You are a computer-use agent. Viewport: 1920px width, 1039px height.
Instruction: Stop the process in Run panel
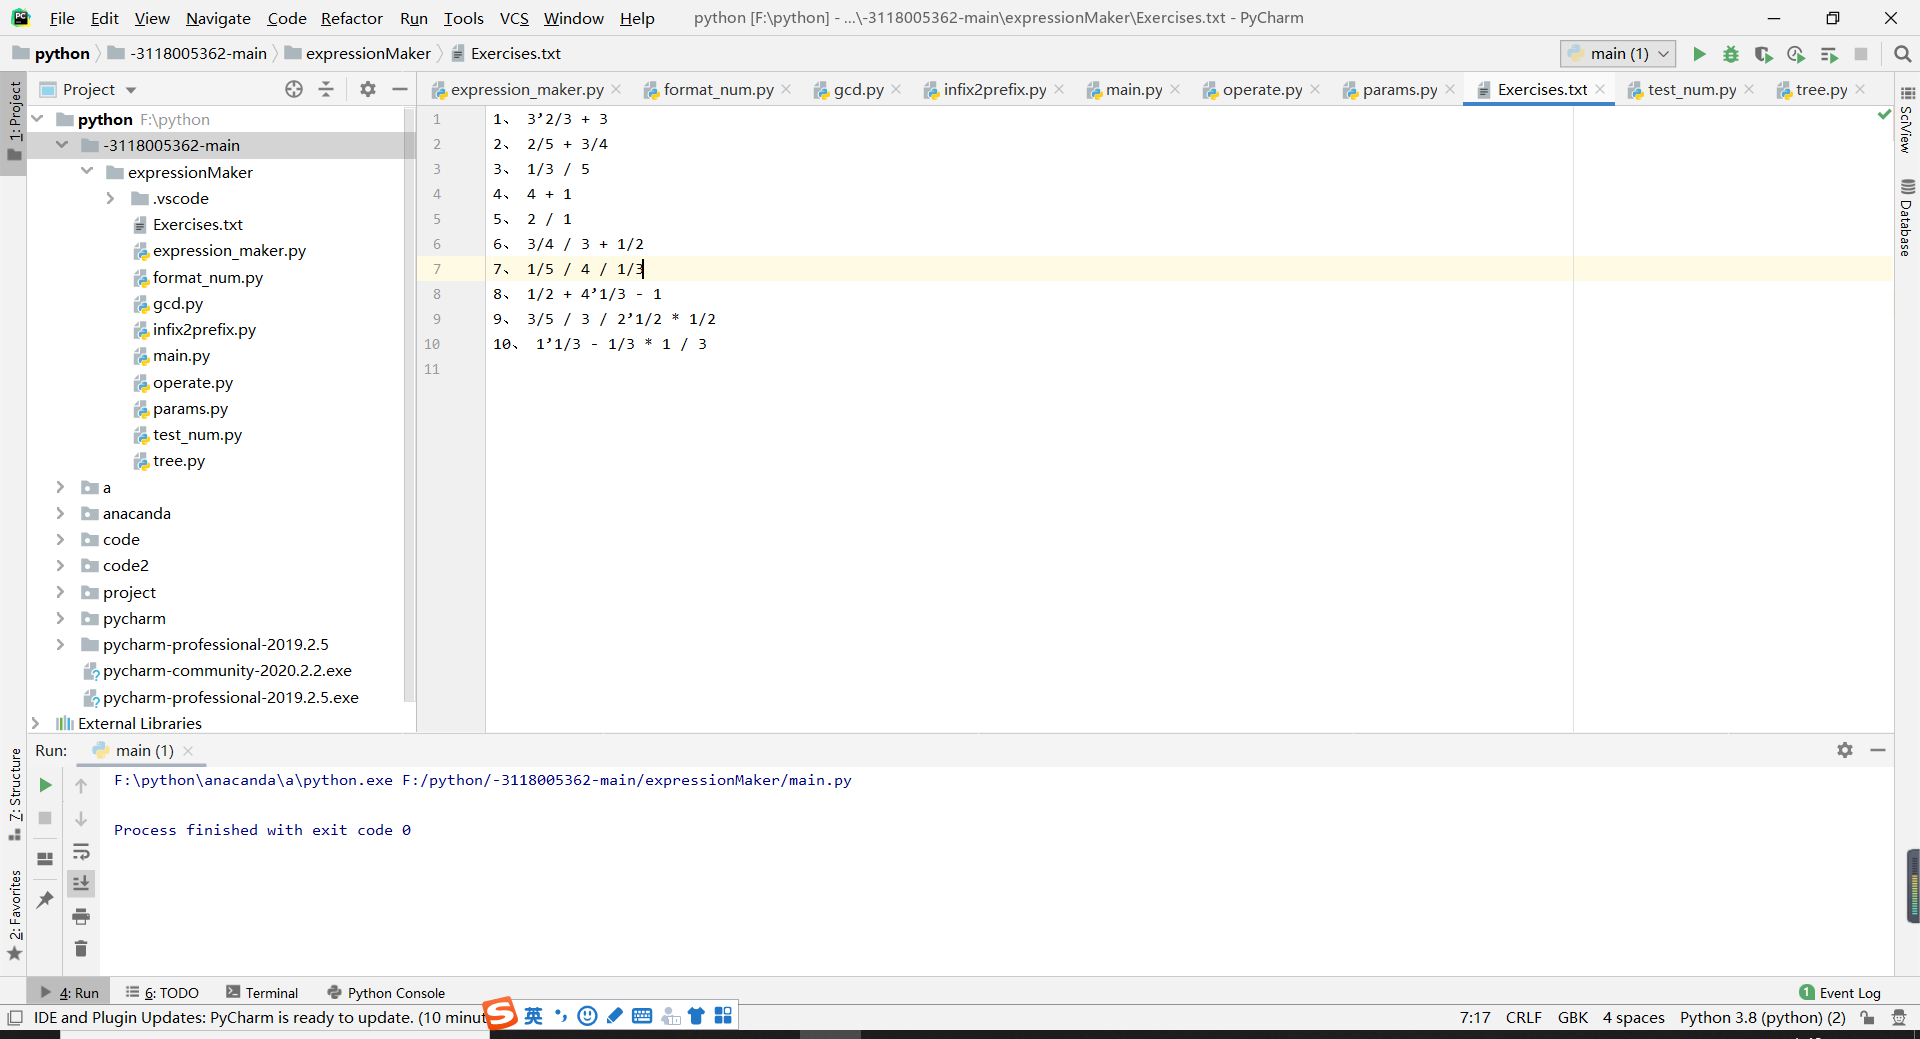45,818
